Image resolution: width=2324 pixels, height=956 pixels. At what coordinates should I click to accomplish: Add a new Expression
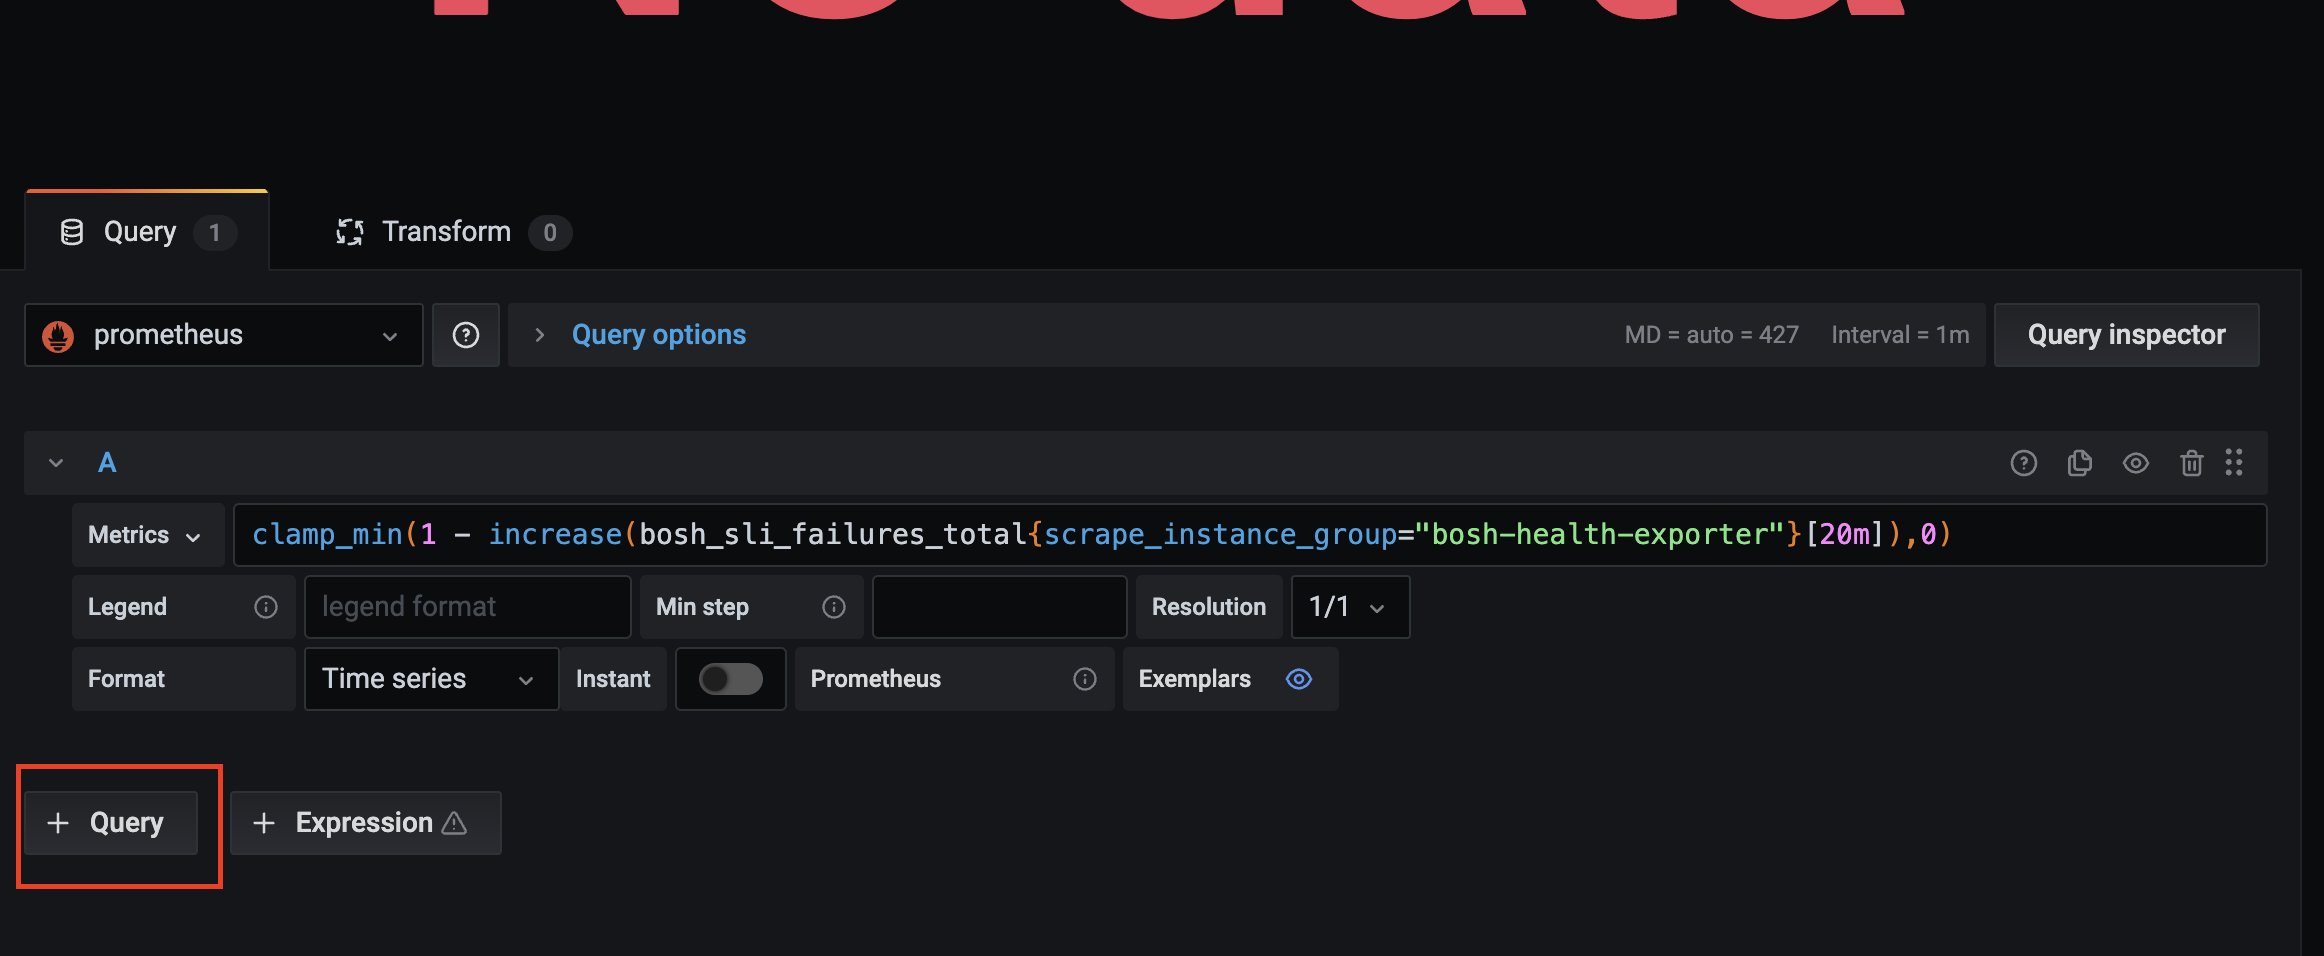point(365,823)
